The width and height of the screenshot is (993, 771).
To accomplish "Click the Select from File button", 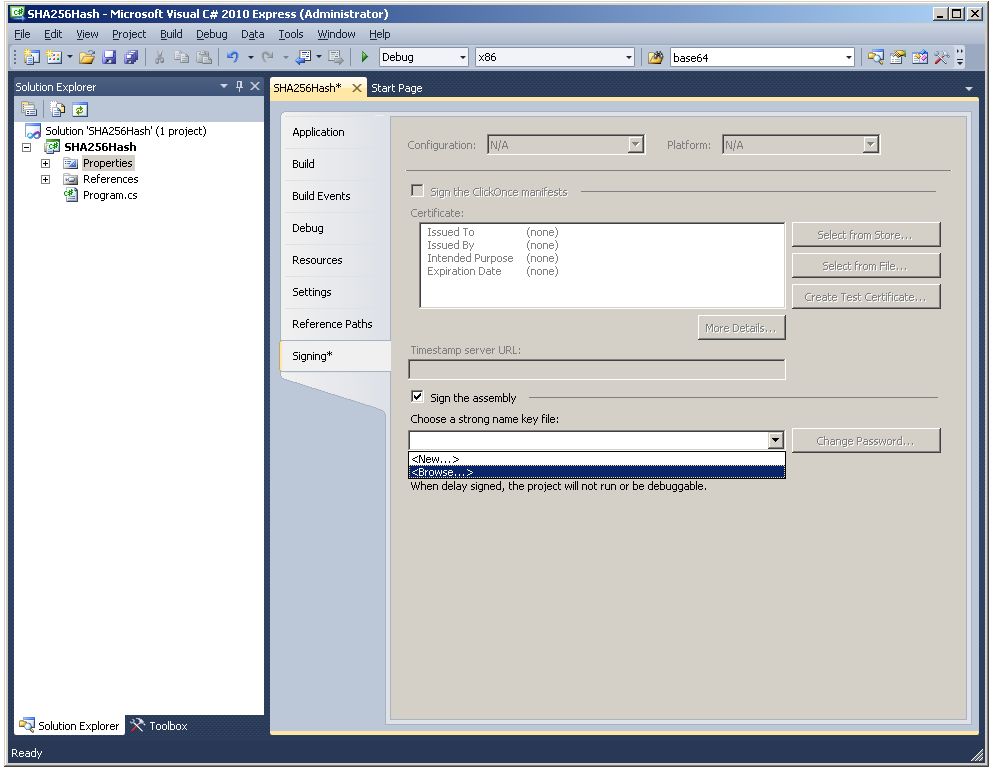I will tap(866, 266).
